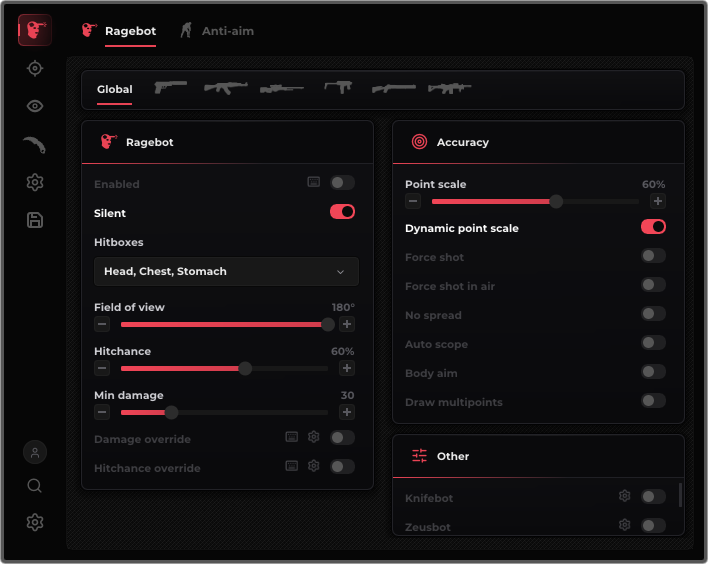708x564 pixels.
Task: Open the upper gear settings section in sidebar
Action: click(x=35, y=182)
